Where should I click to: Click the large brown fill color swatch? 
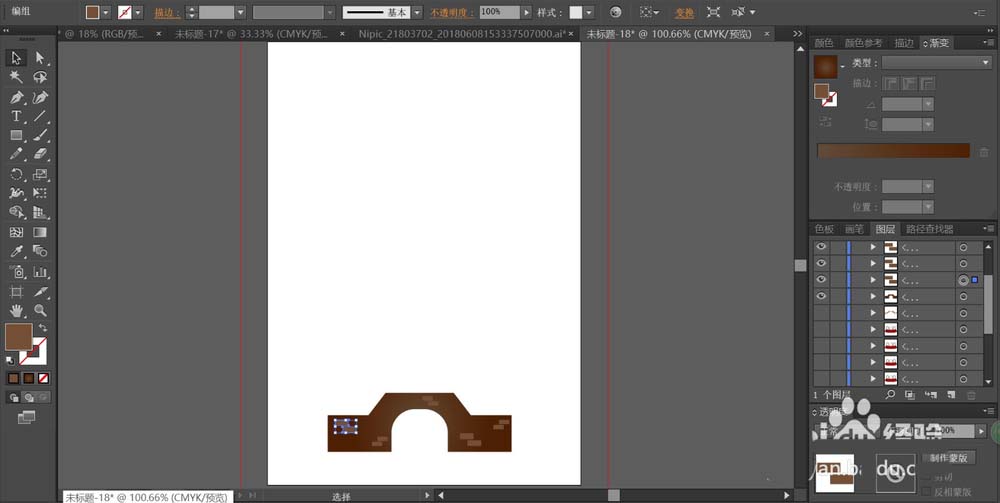[18, 337]
